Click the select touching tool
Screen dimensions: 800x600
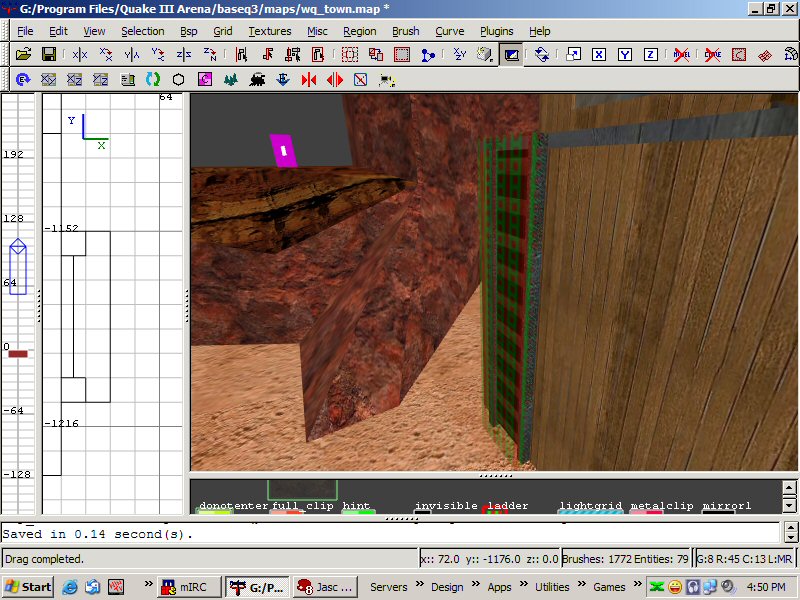pyautogui.click(x=267, y=54)
